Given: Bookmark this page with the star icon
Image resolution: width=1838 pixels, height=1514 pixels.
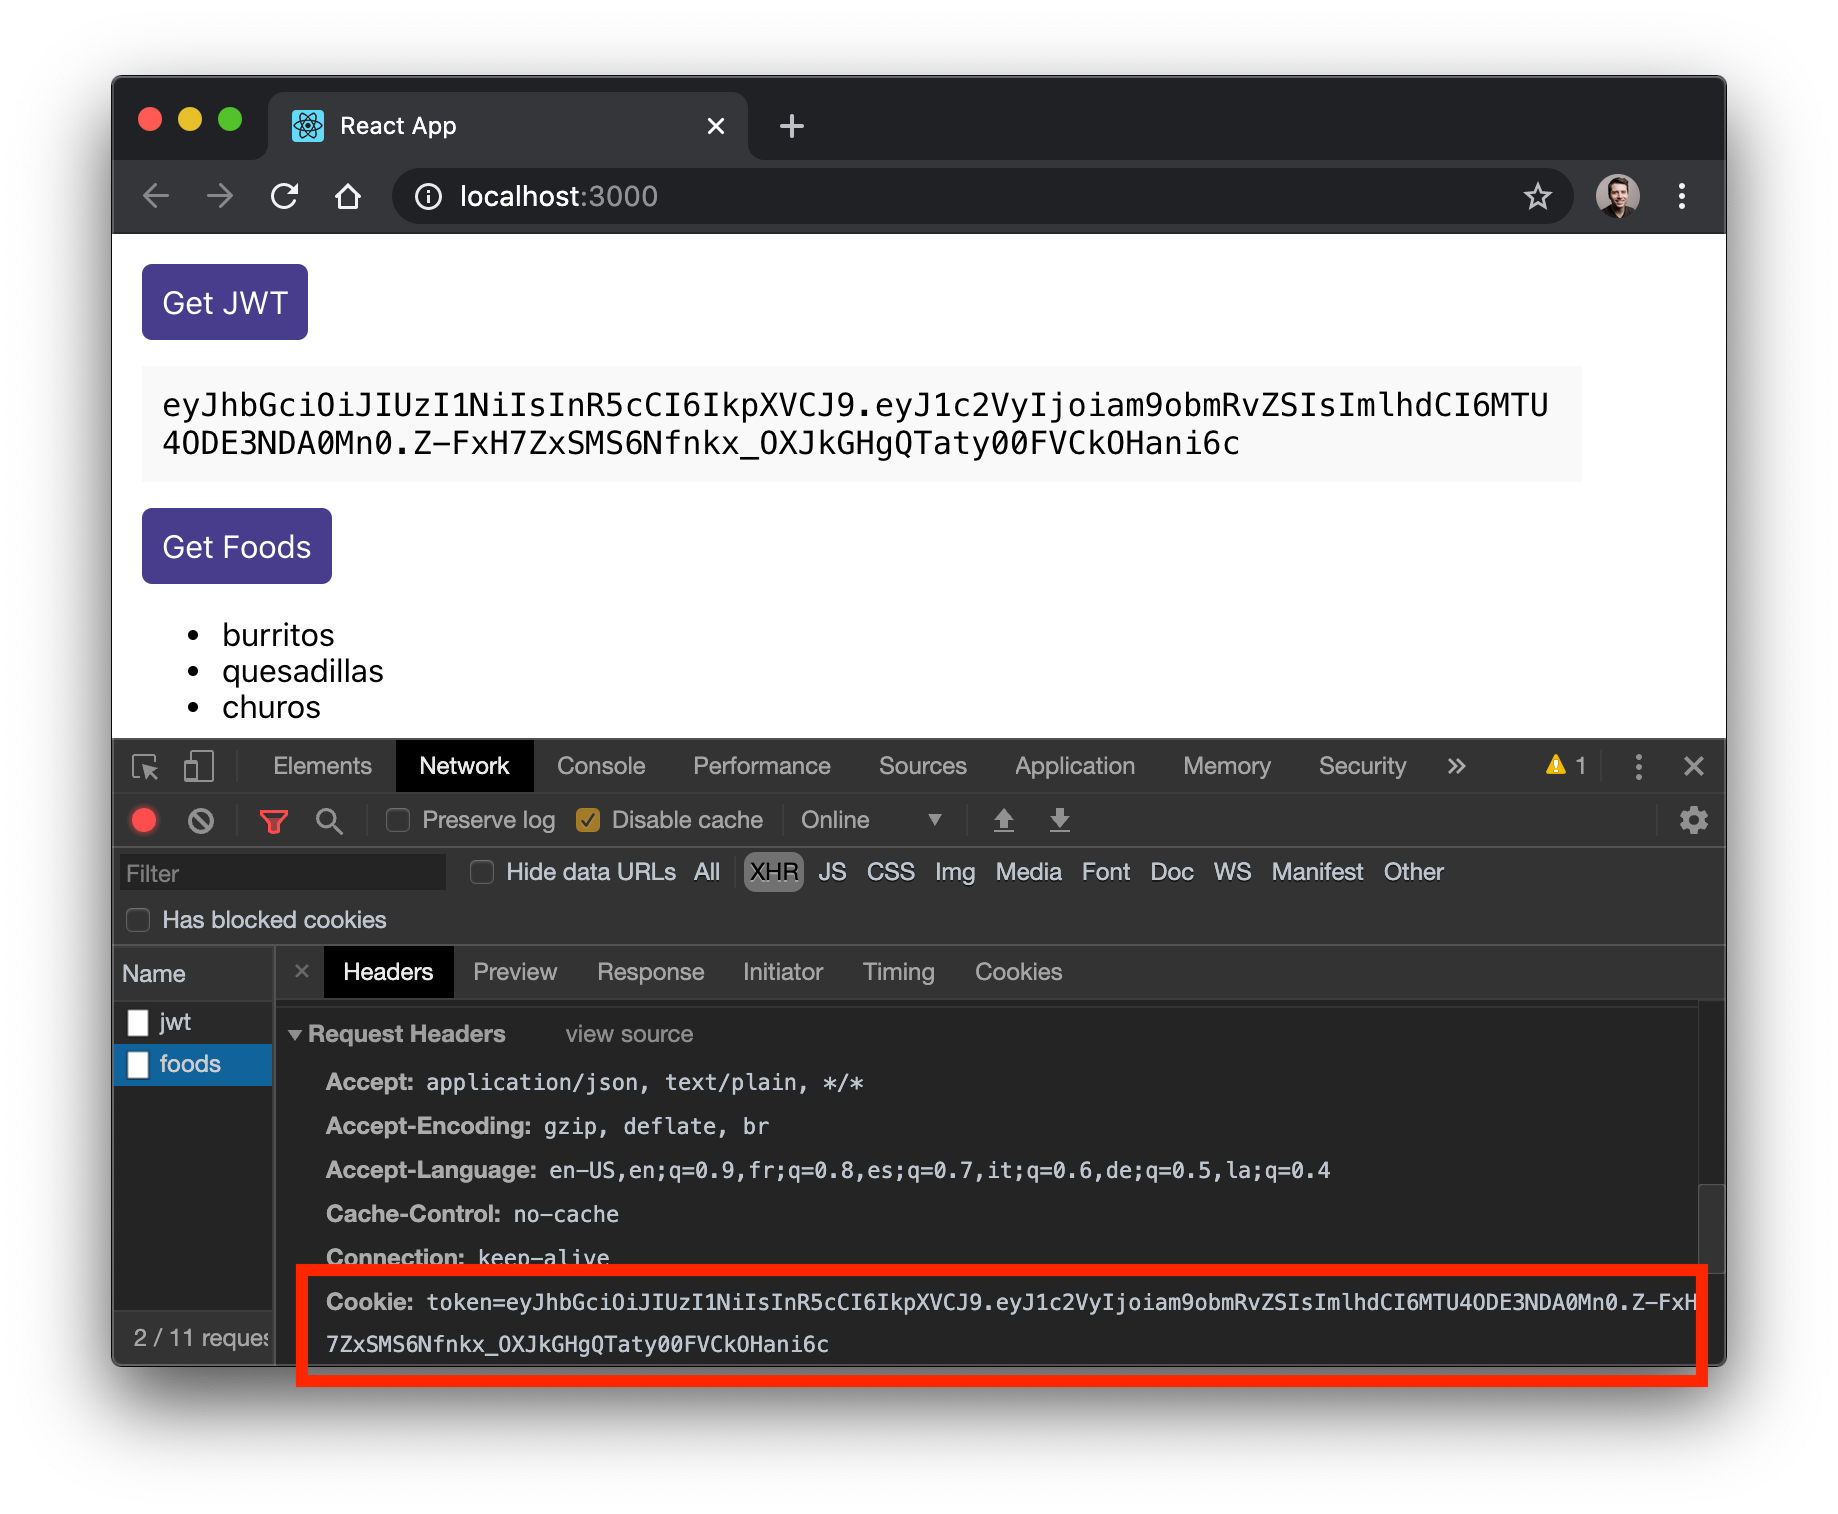Looking at the screenshot, I should click(x=1538, y=196).
